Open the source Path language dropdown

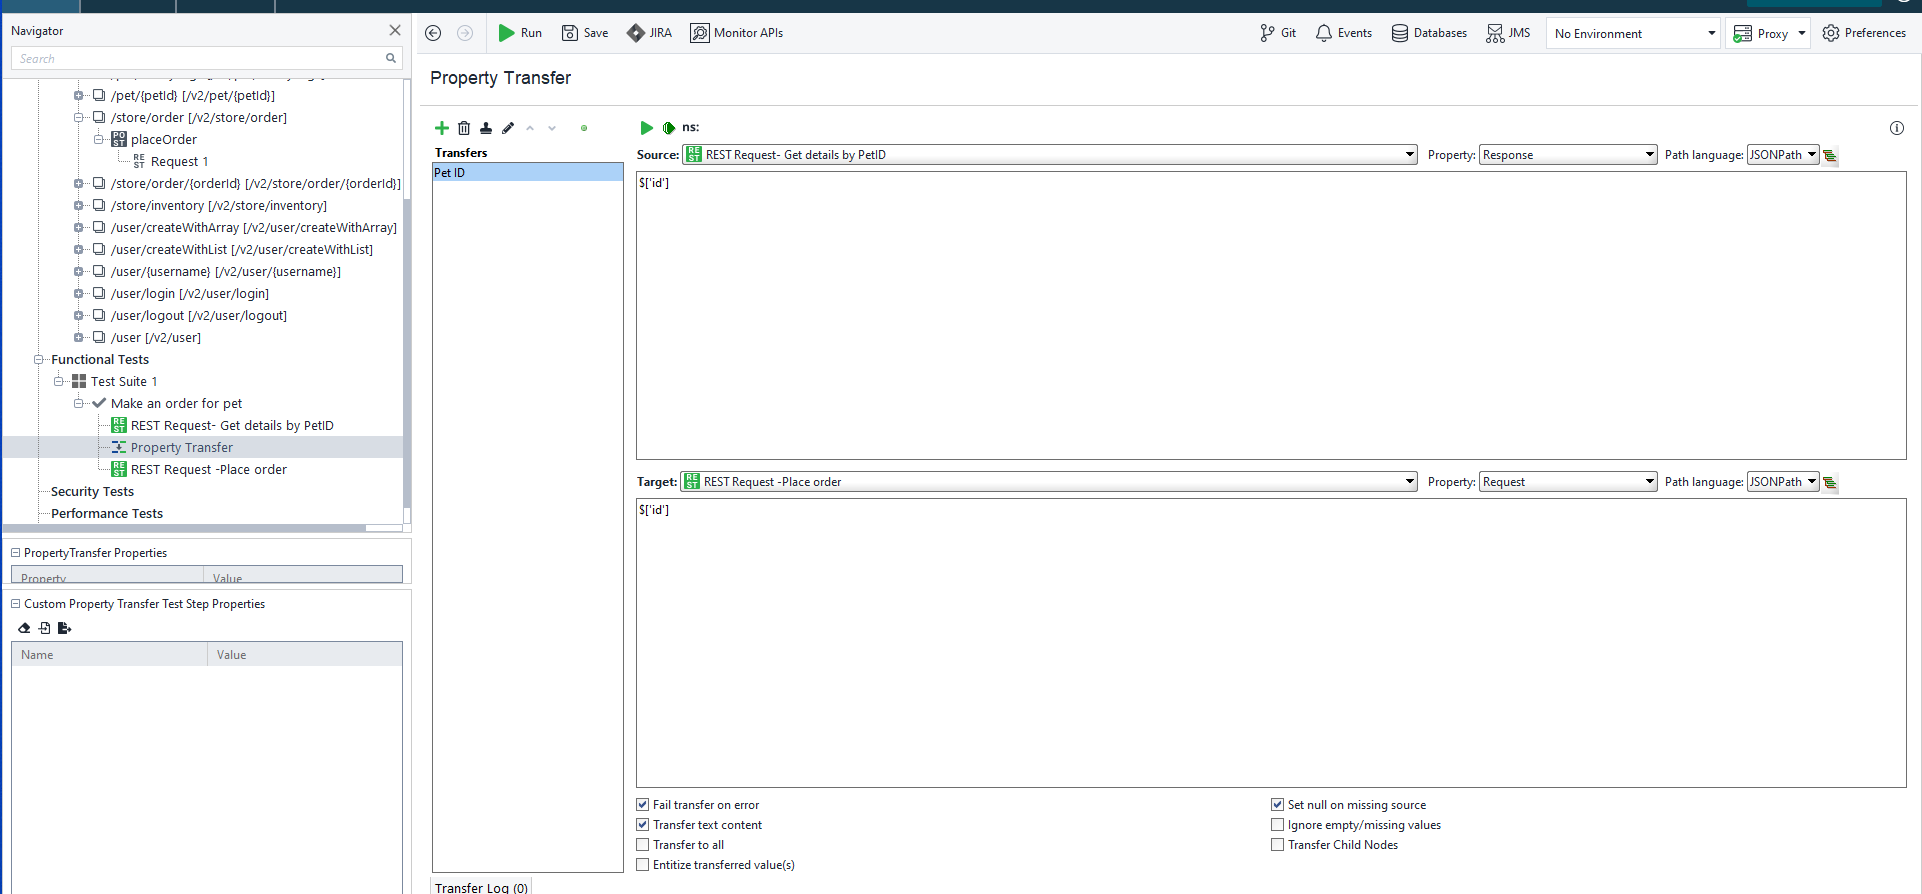point(1783,155)
